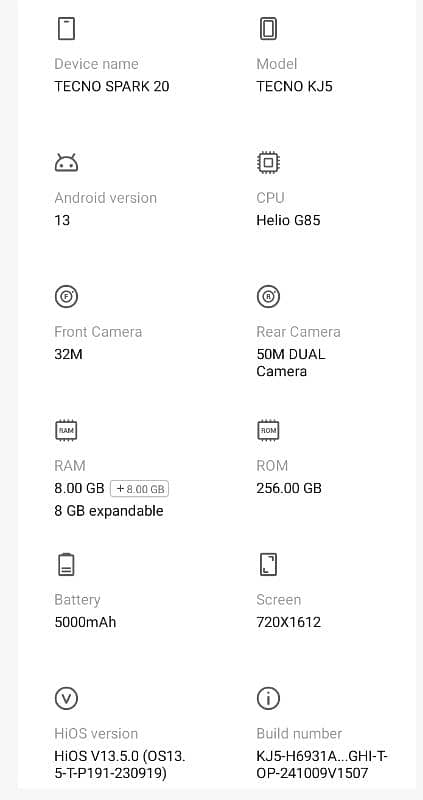This screenshot has width=423, height=800.
Task: Open the HiOS V13.5.0 version entry
Action: click(x=119, y=765)
